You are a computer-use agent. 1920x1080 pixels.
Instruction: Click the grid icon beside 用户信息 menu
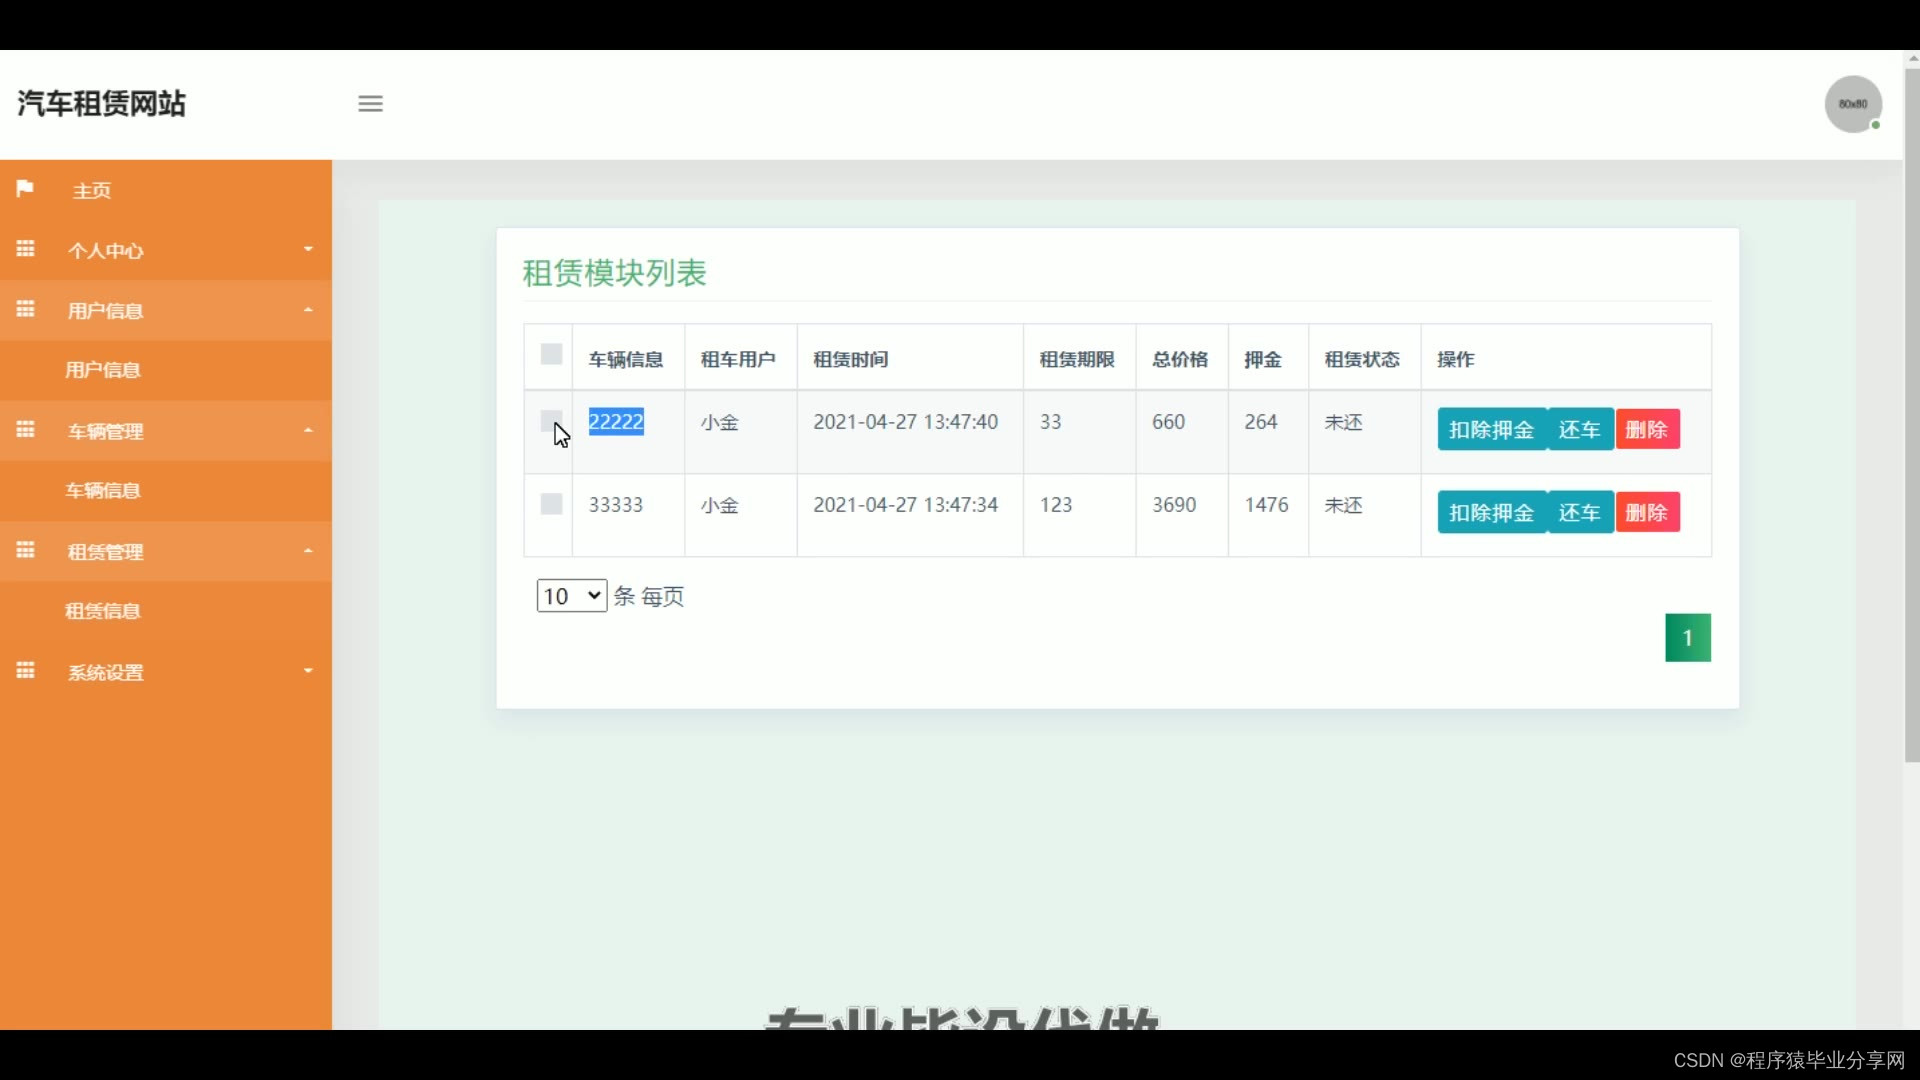25,309
